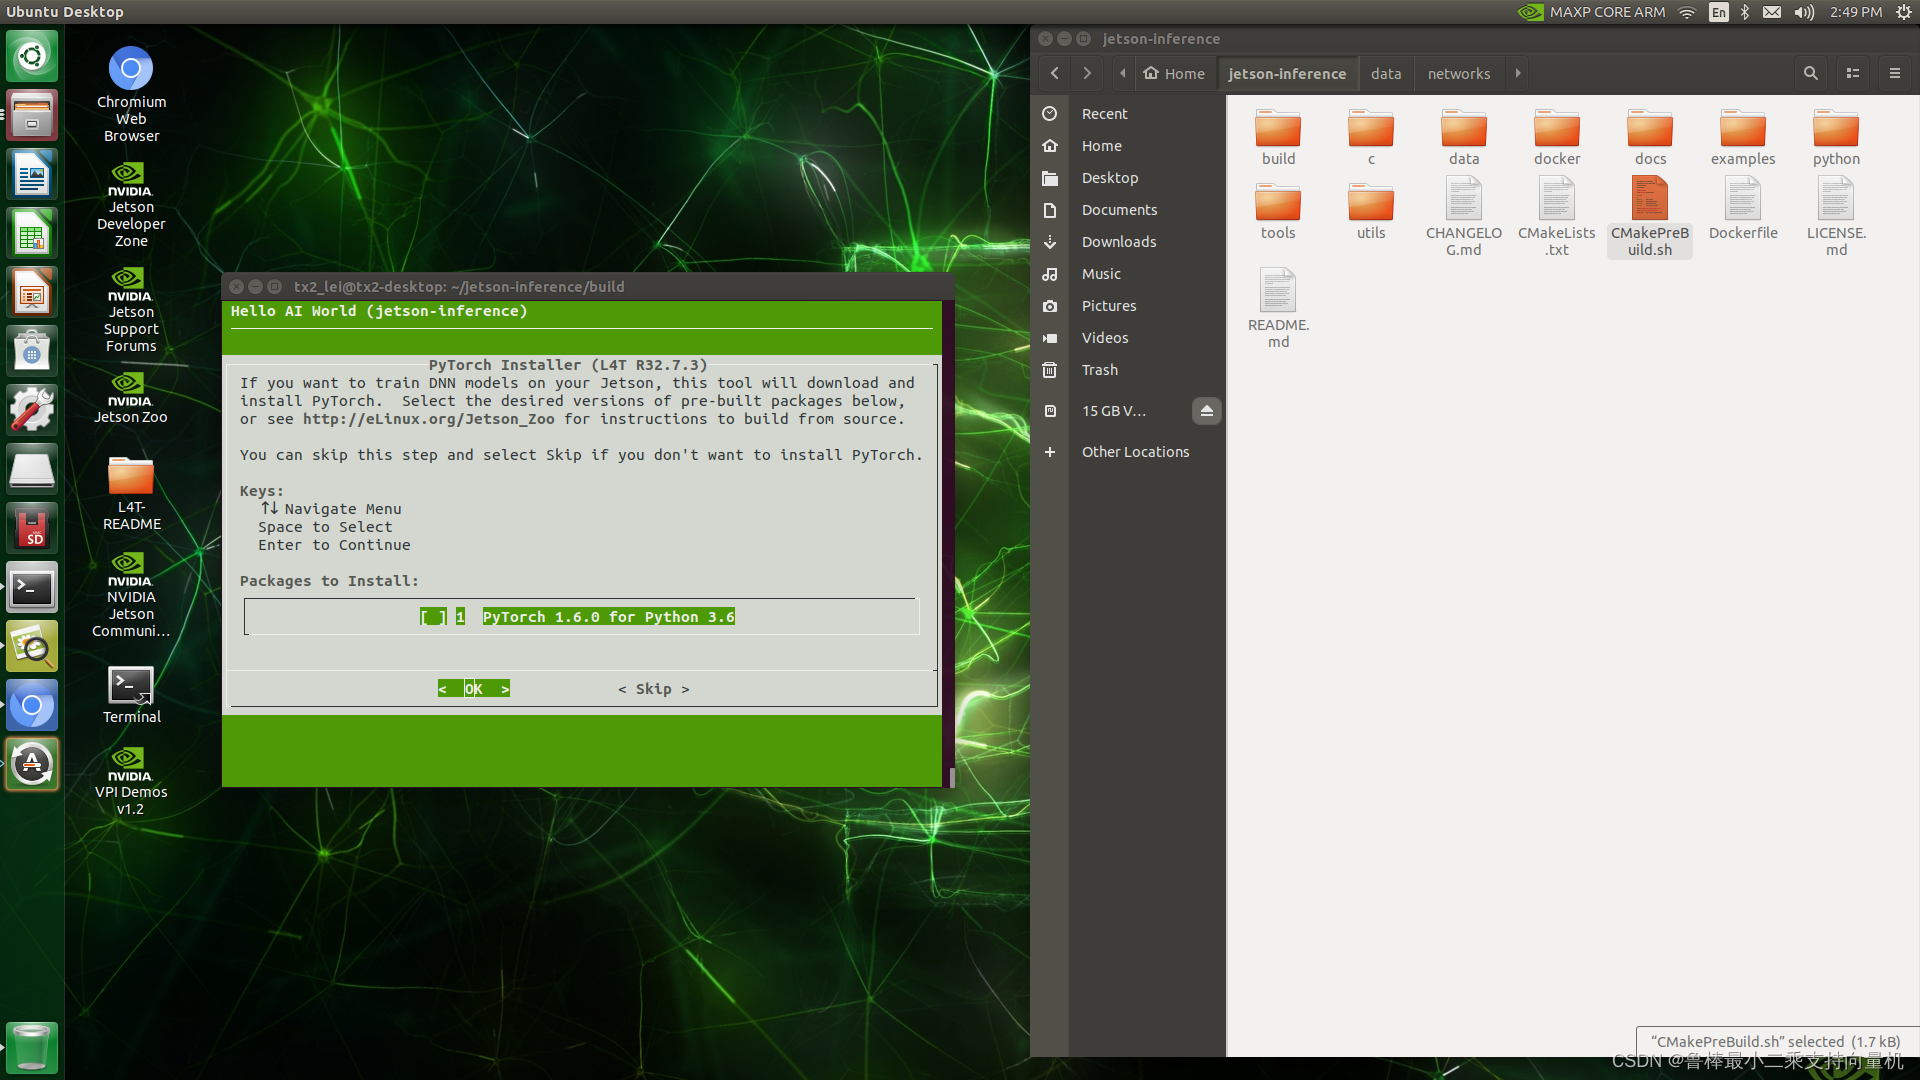1920x1080 pixels.
Task: Click Skip button in PyTorch Installer
Action: click(654, 689)
